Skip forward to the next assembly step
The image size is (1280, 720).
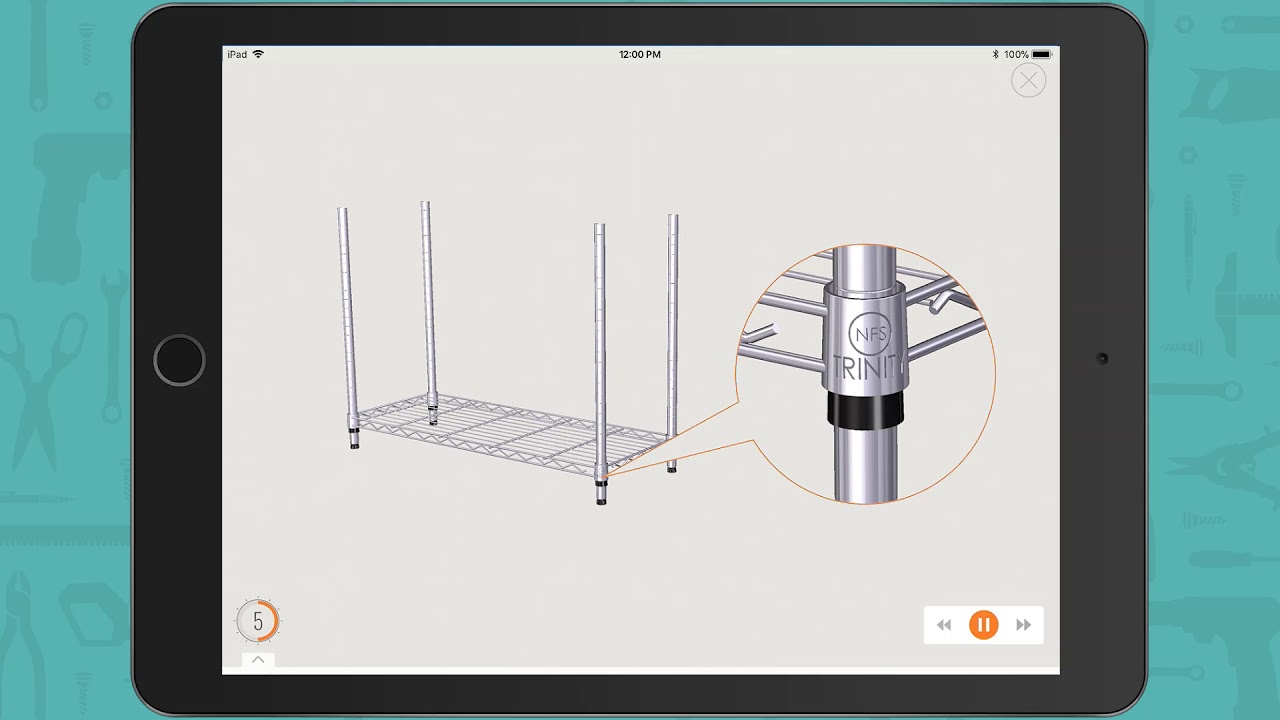pyautogui.click(x=1023, y=625)
